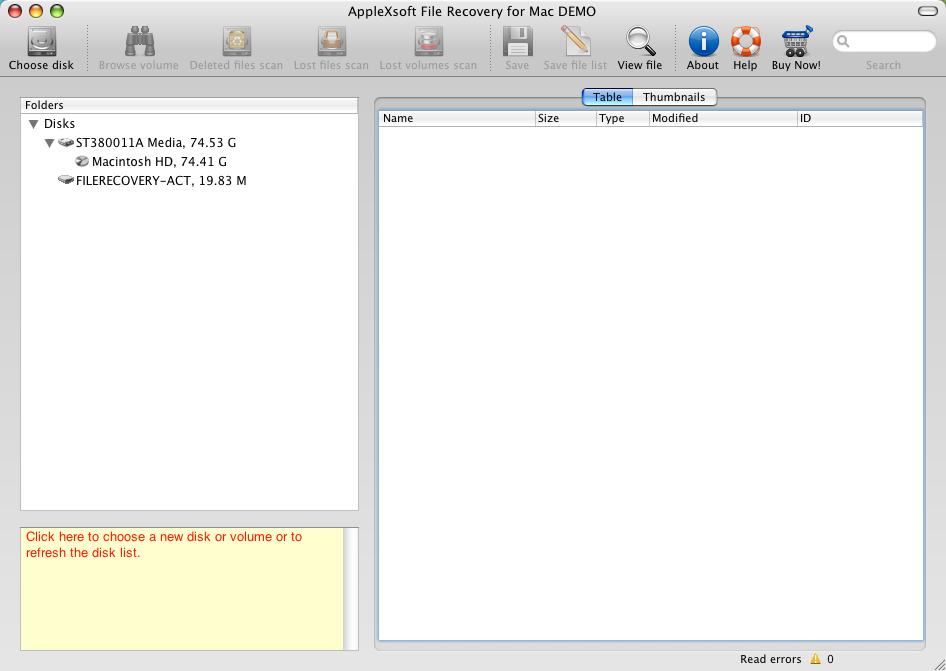Sort by the Type column header
The width and height of the screenshot is (946, 671).
pyautogui.click(x=623, y=118)
